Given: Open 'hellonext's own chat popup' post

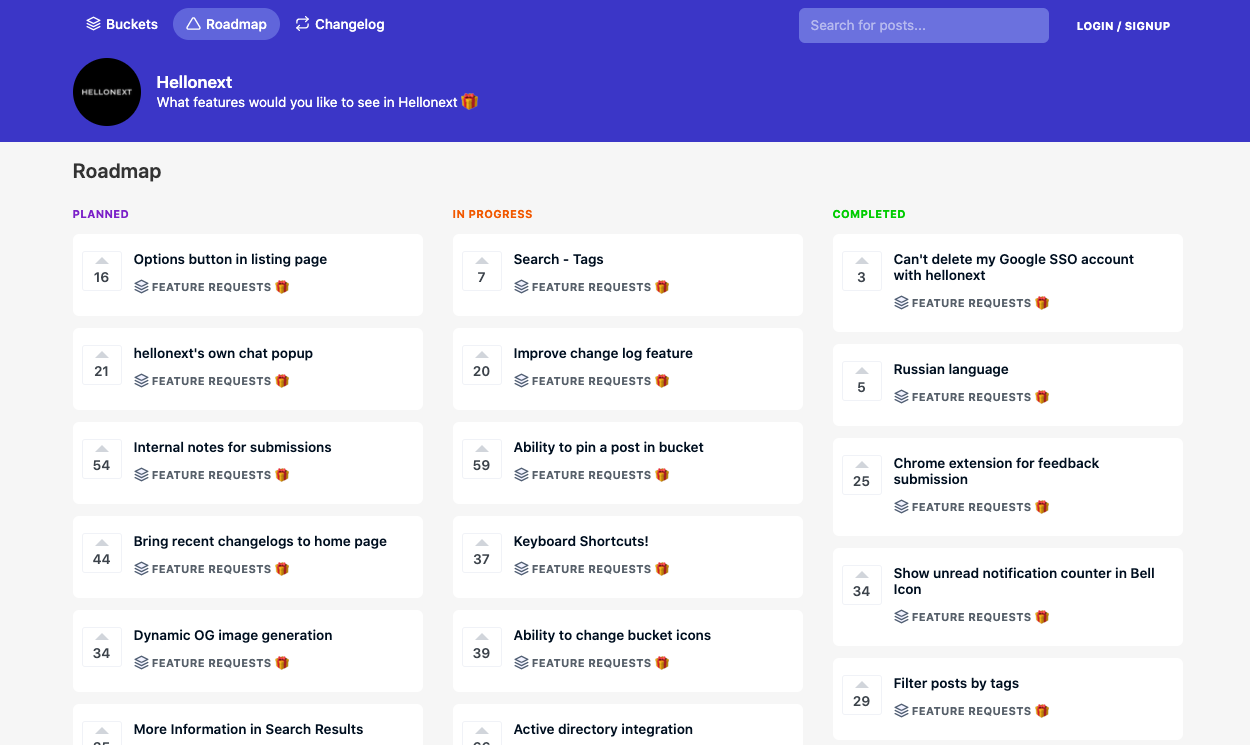Looking at the screenshot, I should pyautogui.click(x=223, y=353).
